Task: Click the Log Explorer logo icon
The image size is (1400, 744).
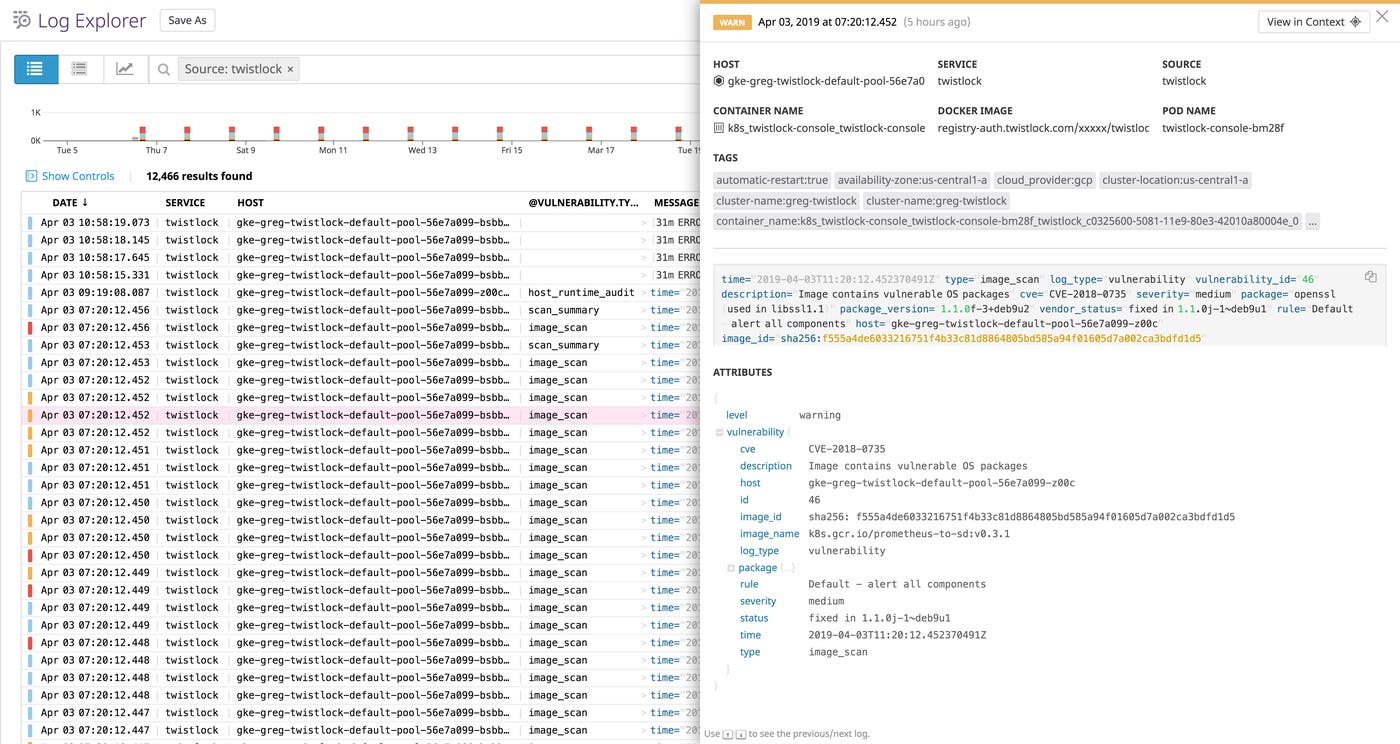Action: [21, 20]
